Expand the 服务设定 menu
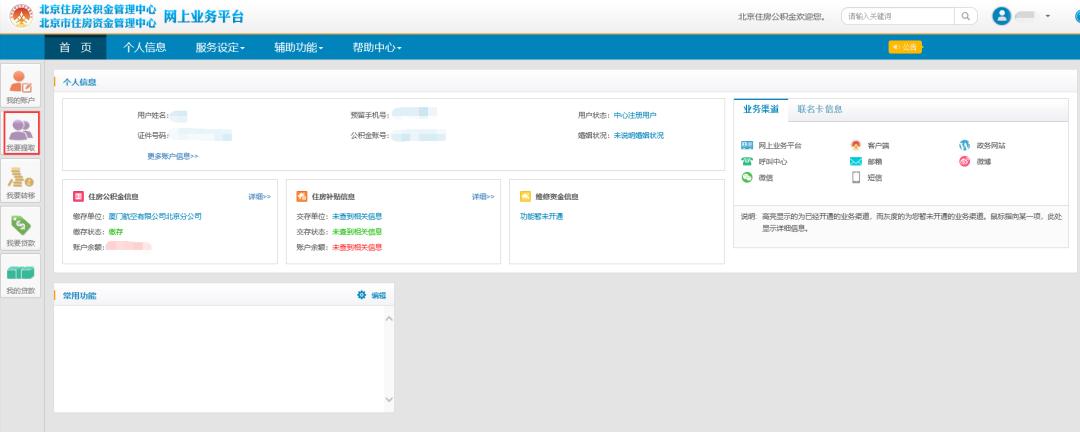Screen dimensions: 1080x432 220,48
